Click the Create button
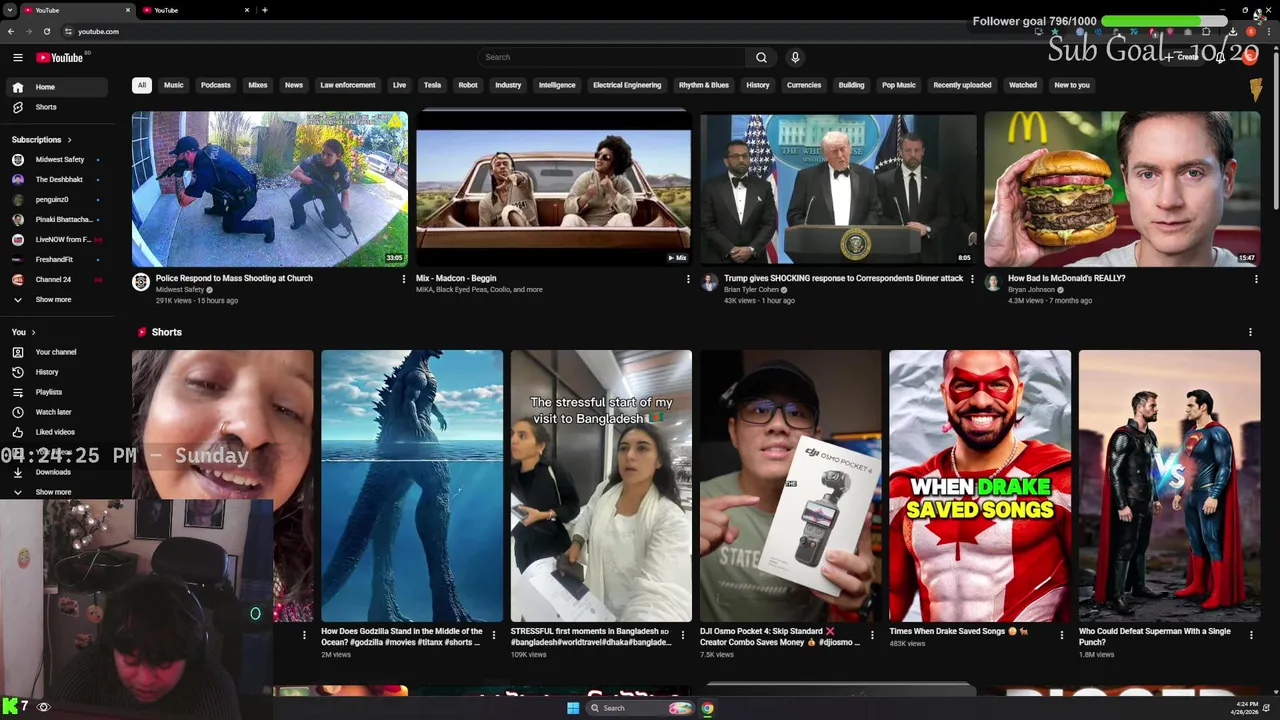Image resolution: width=1280 pixels, height=720 pixels. click(1184, 57)
